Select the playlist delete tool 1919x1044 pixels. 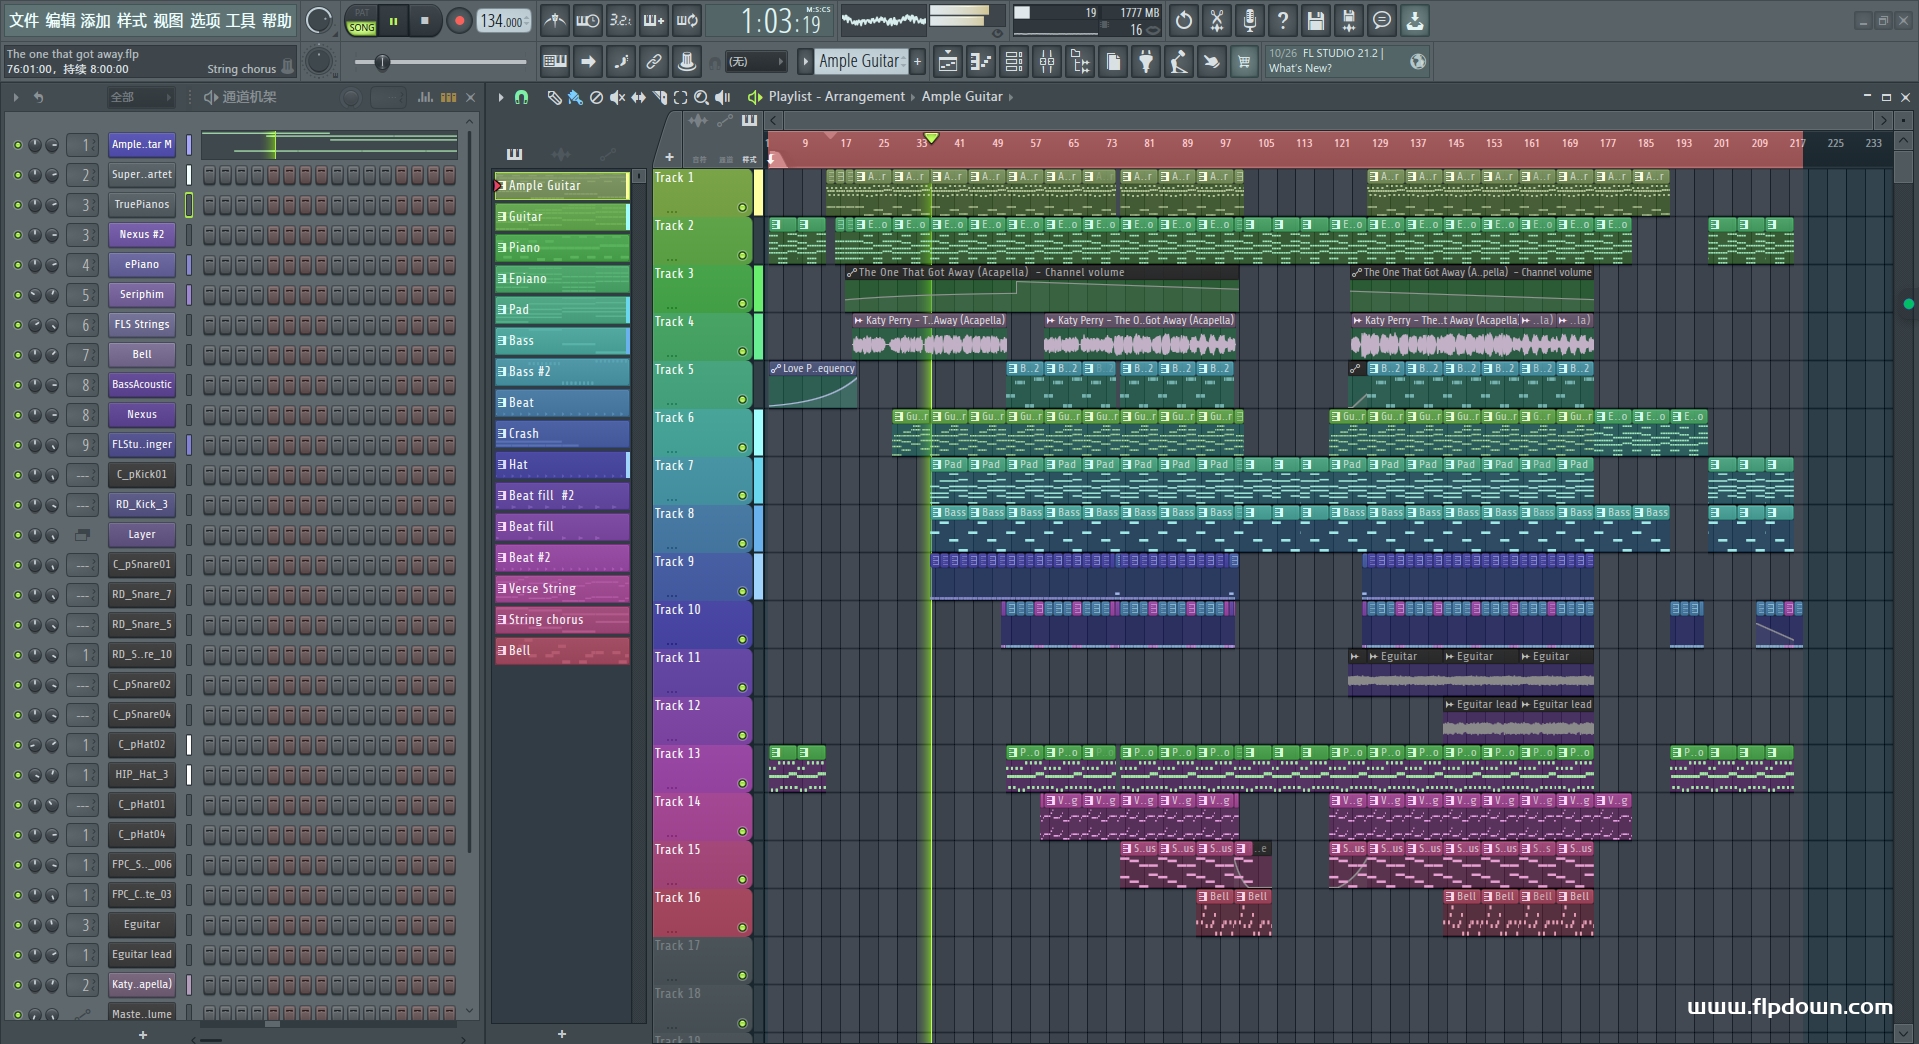(x=597, y=97)
